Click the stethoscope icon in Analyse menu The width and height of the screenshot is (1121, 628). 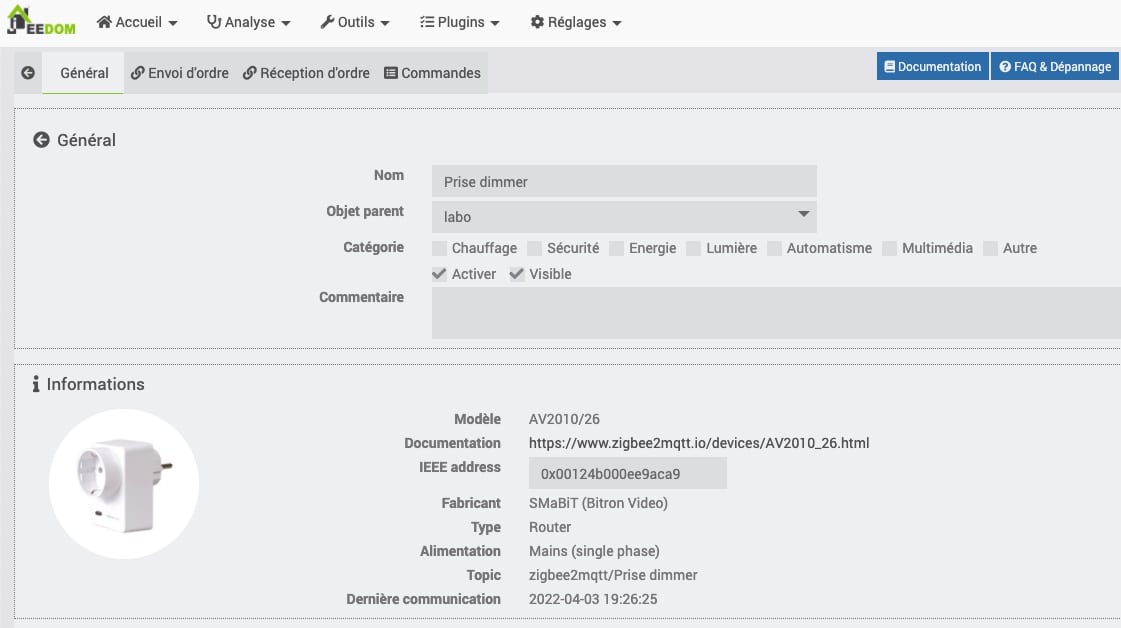tap(214, 22)
